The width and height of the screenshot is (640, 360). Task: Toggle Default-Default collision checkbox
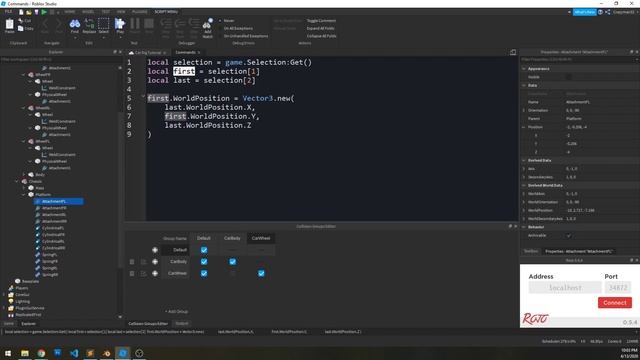[x=204, y=250]
